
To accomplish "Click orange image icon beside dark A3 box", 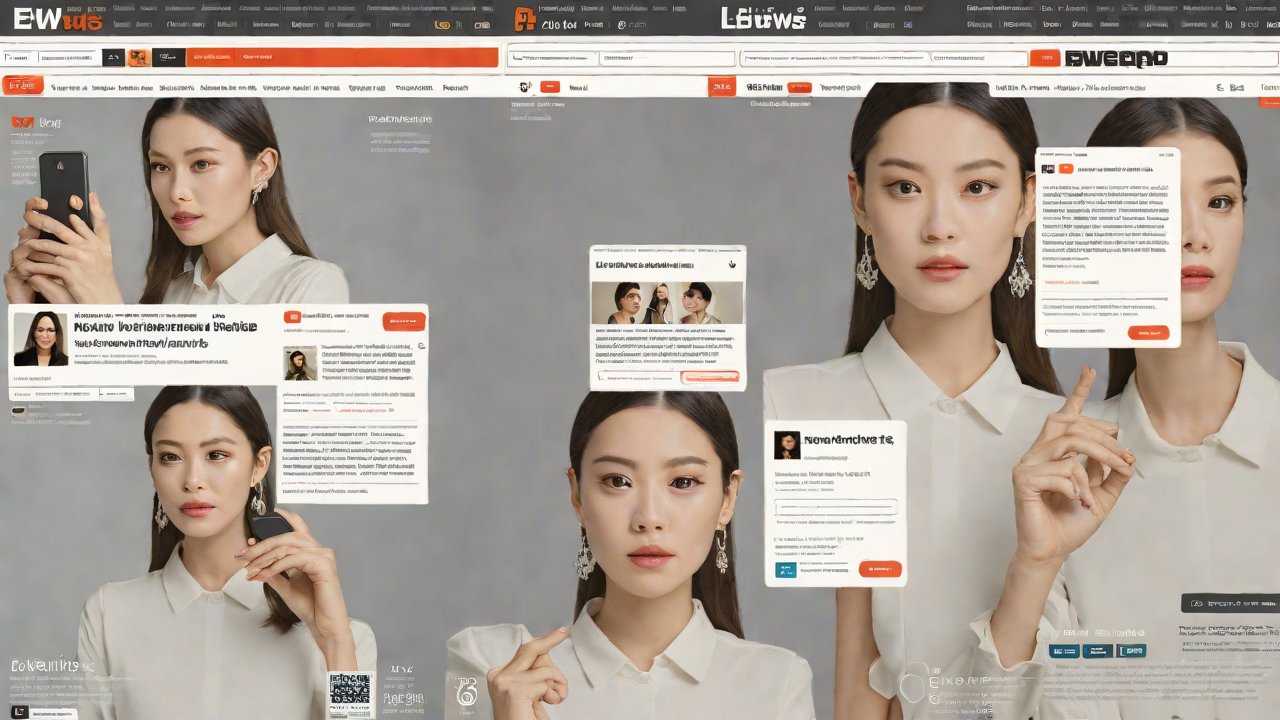I will point(138,58).
